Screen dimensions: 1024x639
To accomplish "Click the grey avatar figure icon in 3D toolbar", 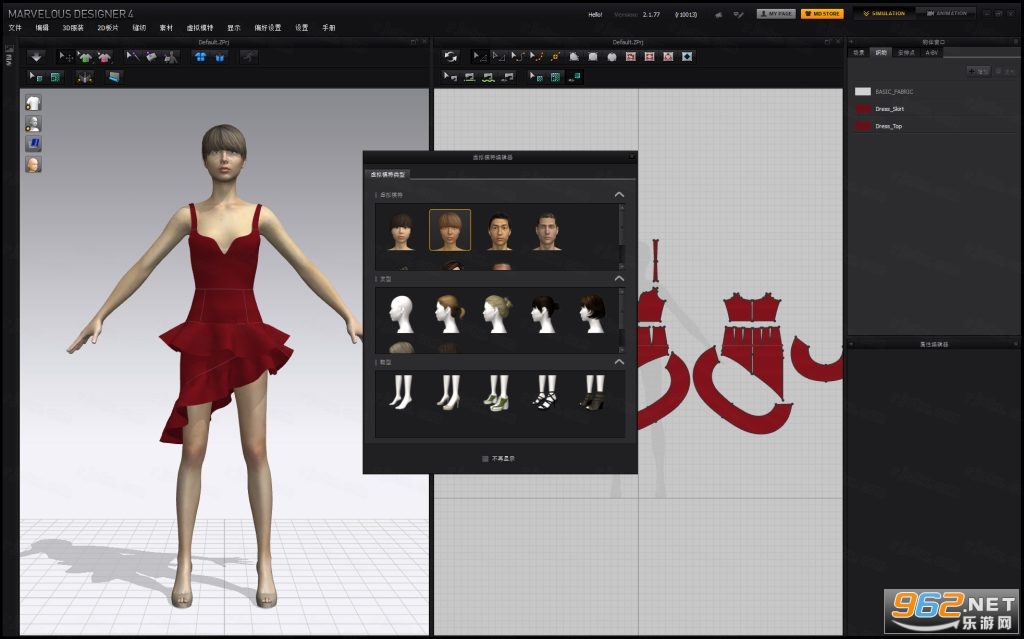I will pos(170,57).
